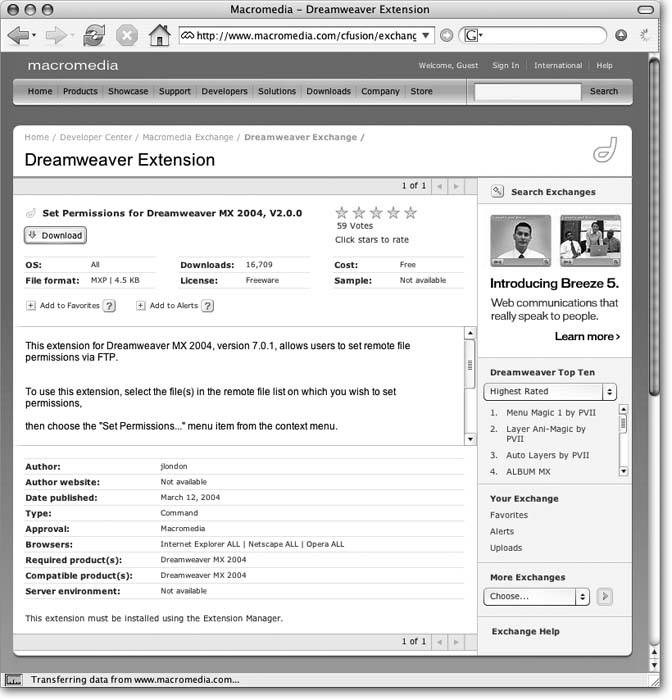672x700 pixels.
Task: Toggle the Add to Favorites plus box
Action: pyautogui.click(x=31, y=306)
